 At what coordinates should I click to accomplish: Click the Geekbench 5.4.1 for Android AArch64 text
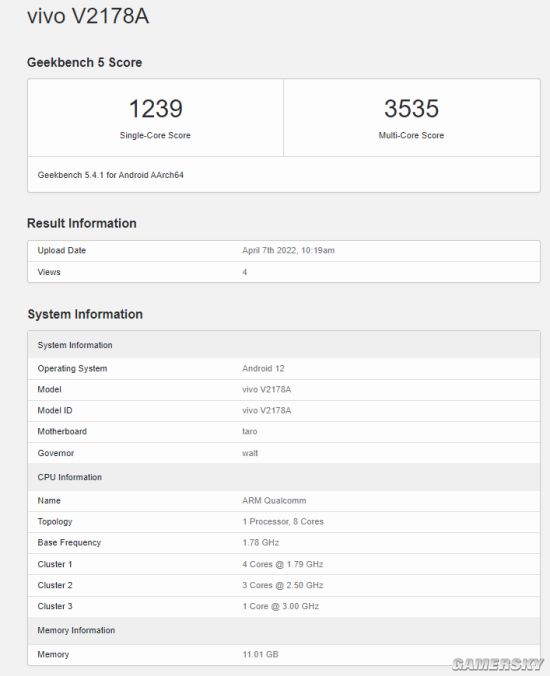[110, 175]
